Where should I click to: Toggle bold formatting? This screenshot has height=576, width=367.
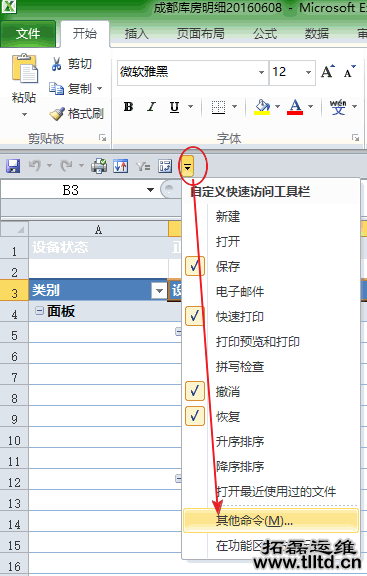(x=128, y=107)
